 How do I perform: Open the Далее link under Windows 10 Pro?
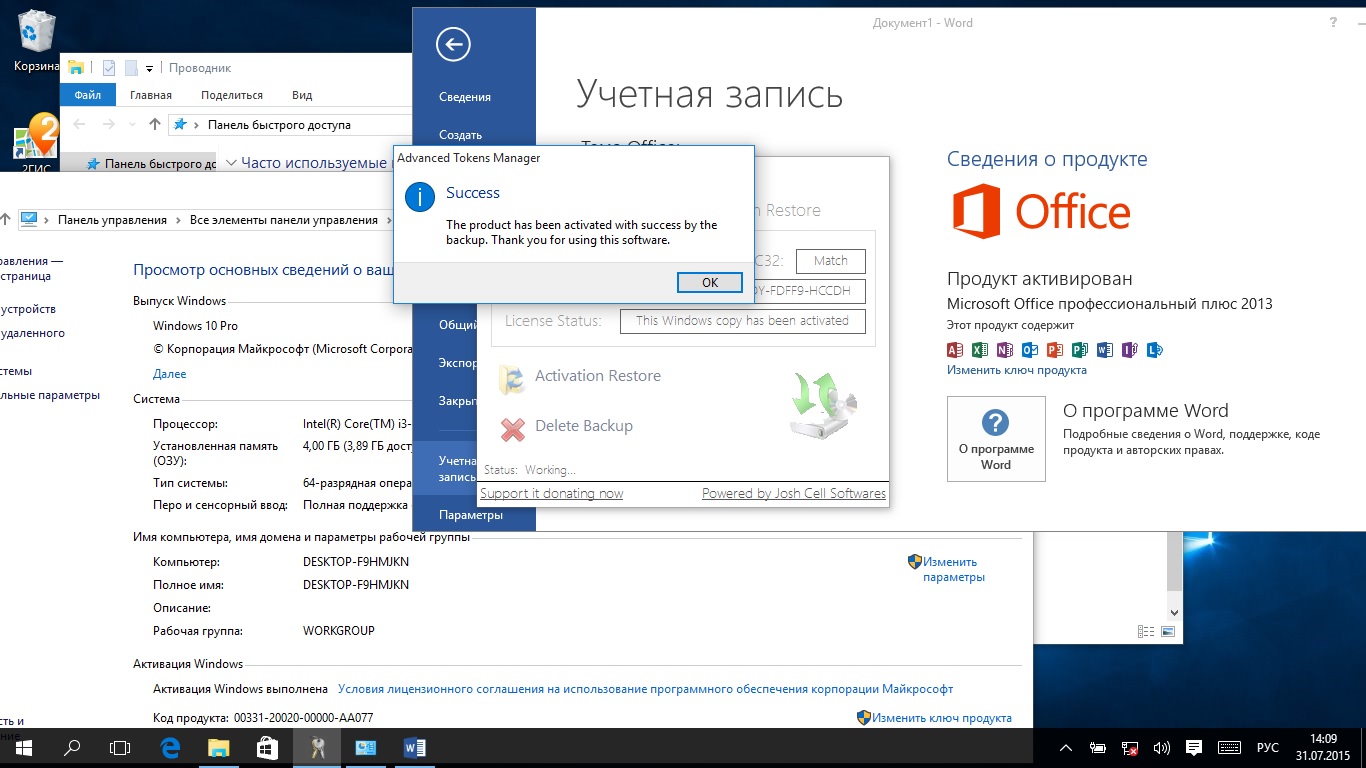click(170, 374)
